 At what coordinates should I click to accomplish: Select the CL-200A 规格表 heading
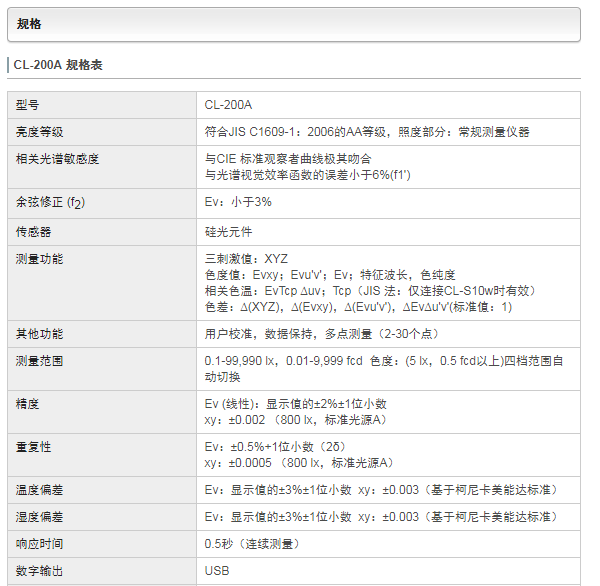[58, 65]
